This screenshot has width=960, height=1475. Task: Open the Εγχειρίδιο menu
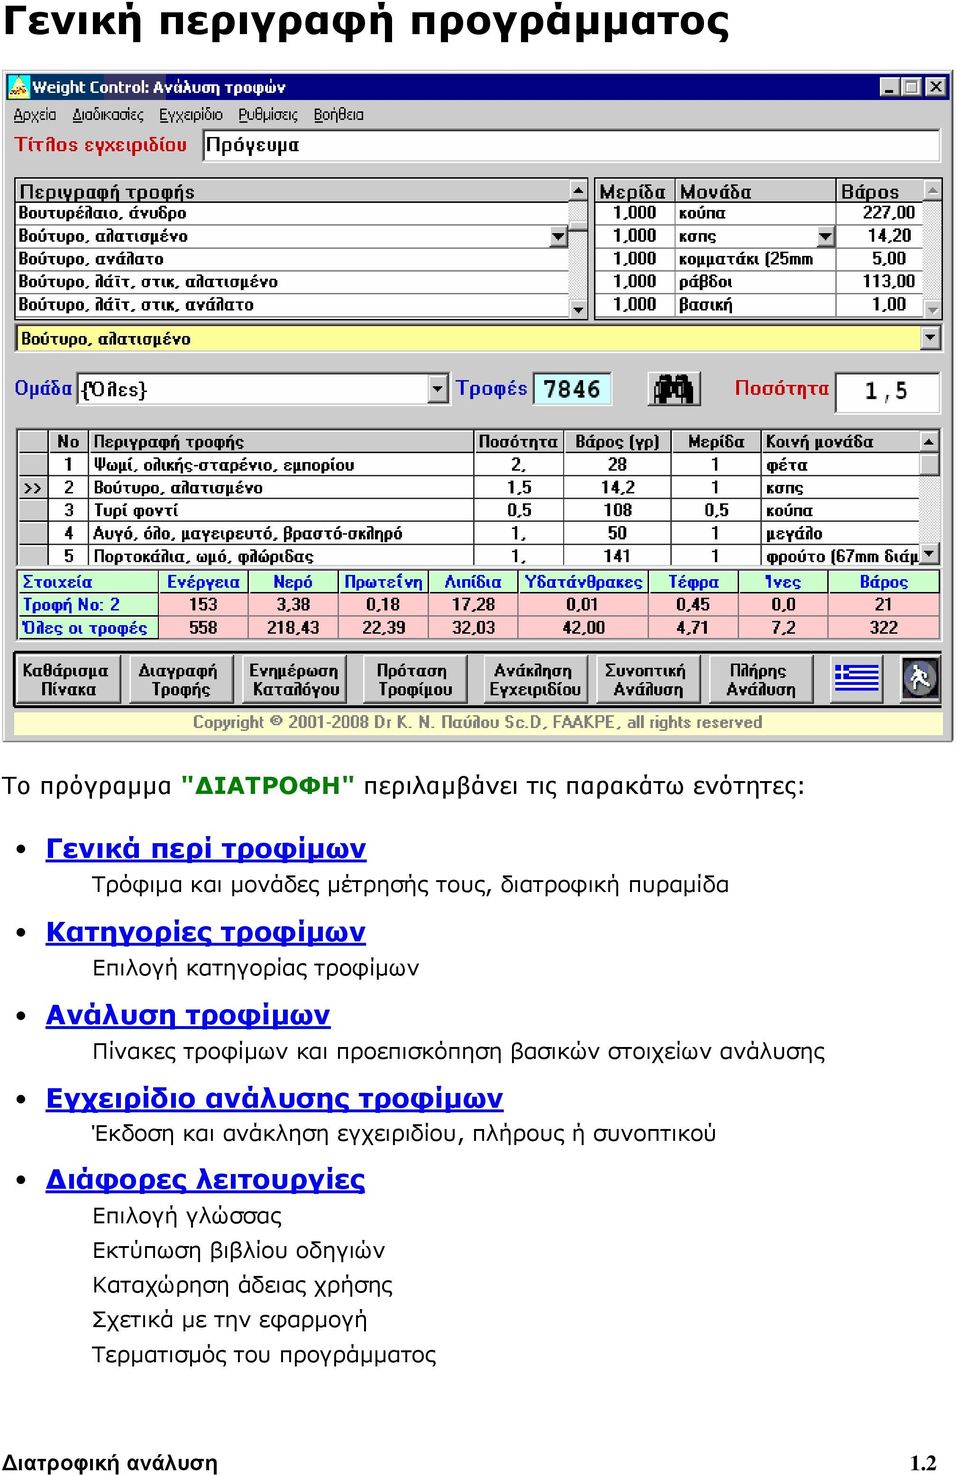[x=191, y=115]
